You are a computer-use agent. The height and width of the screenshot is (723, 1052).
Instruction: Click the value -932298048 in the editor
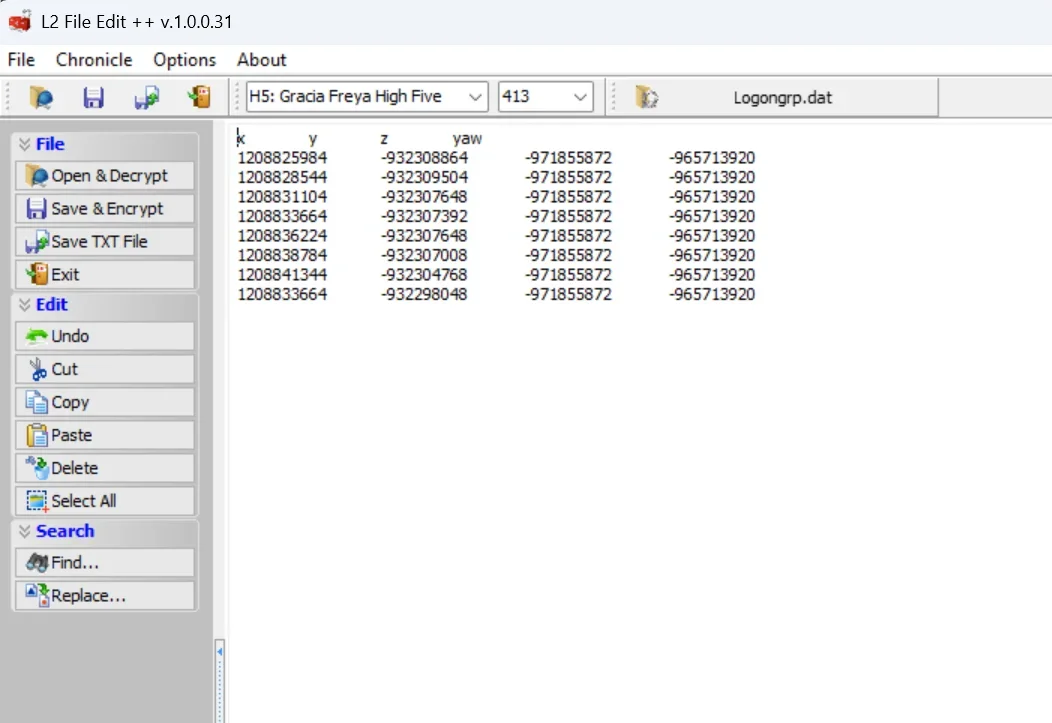point(424,294)
